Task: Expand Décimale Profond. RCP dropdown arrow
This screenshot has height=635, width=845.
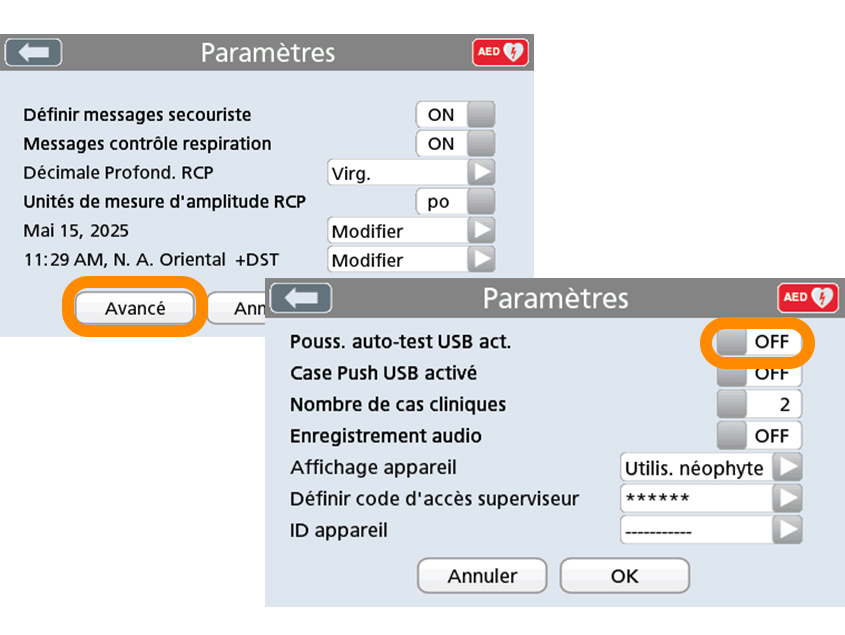Action: [x=483, y=173]
